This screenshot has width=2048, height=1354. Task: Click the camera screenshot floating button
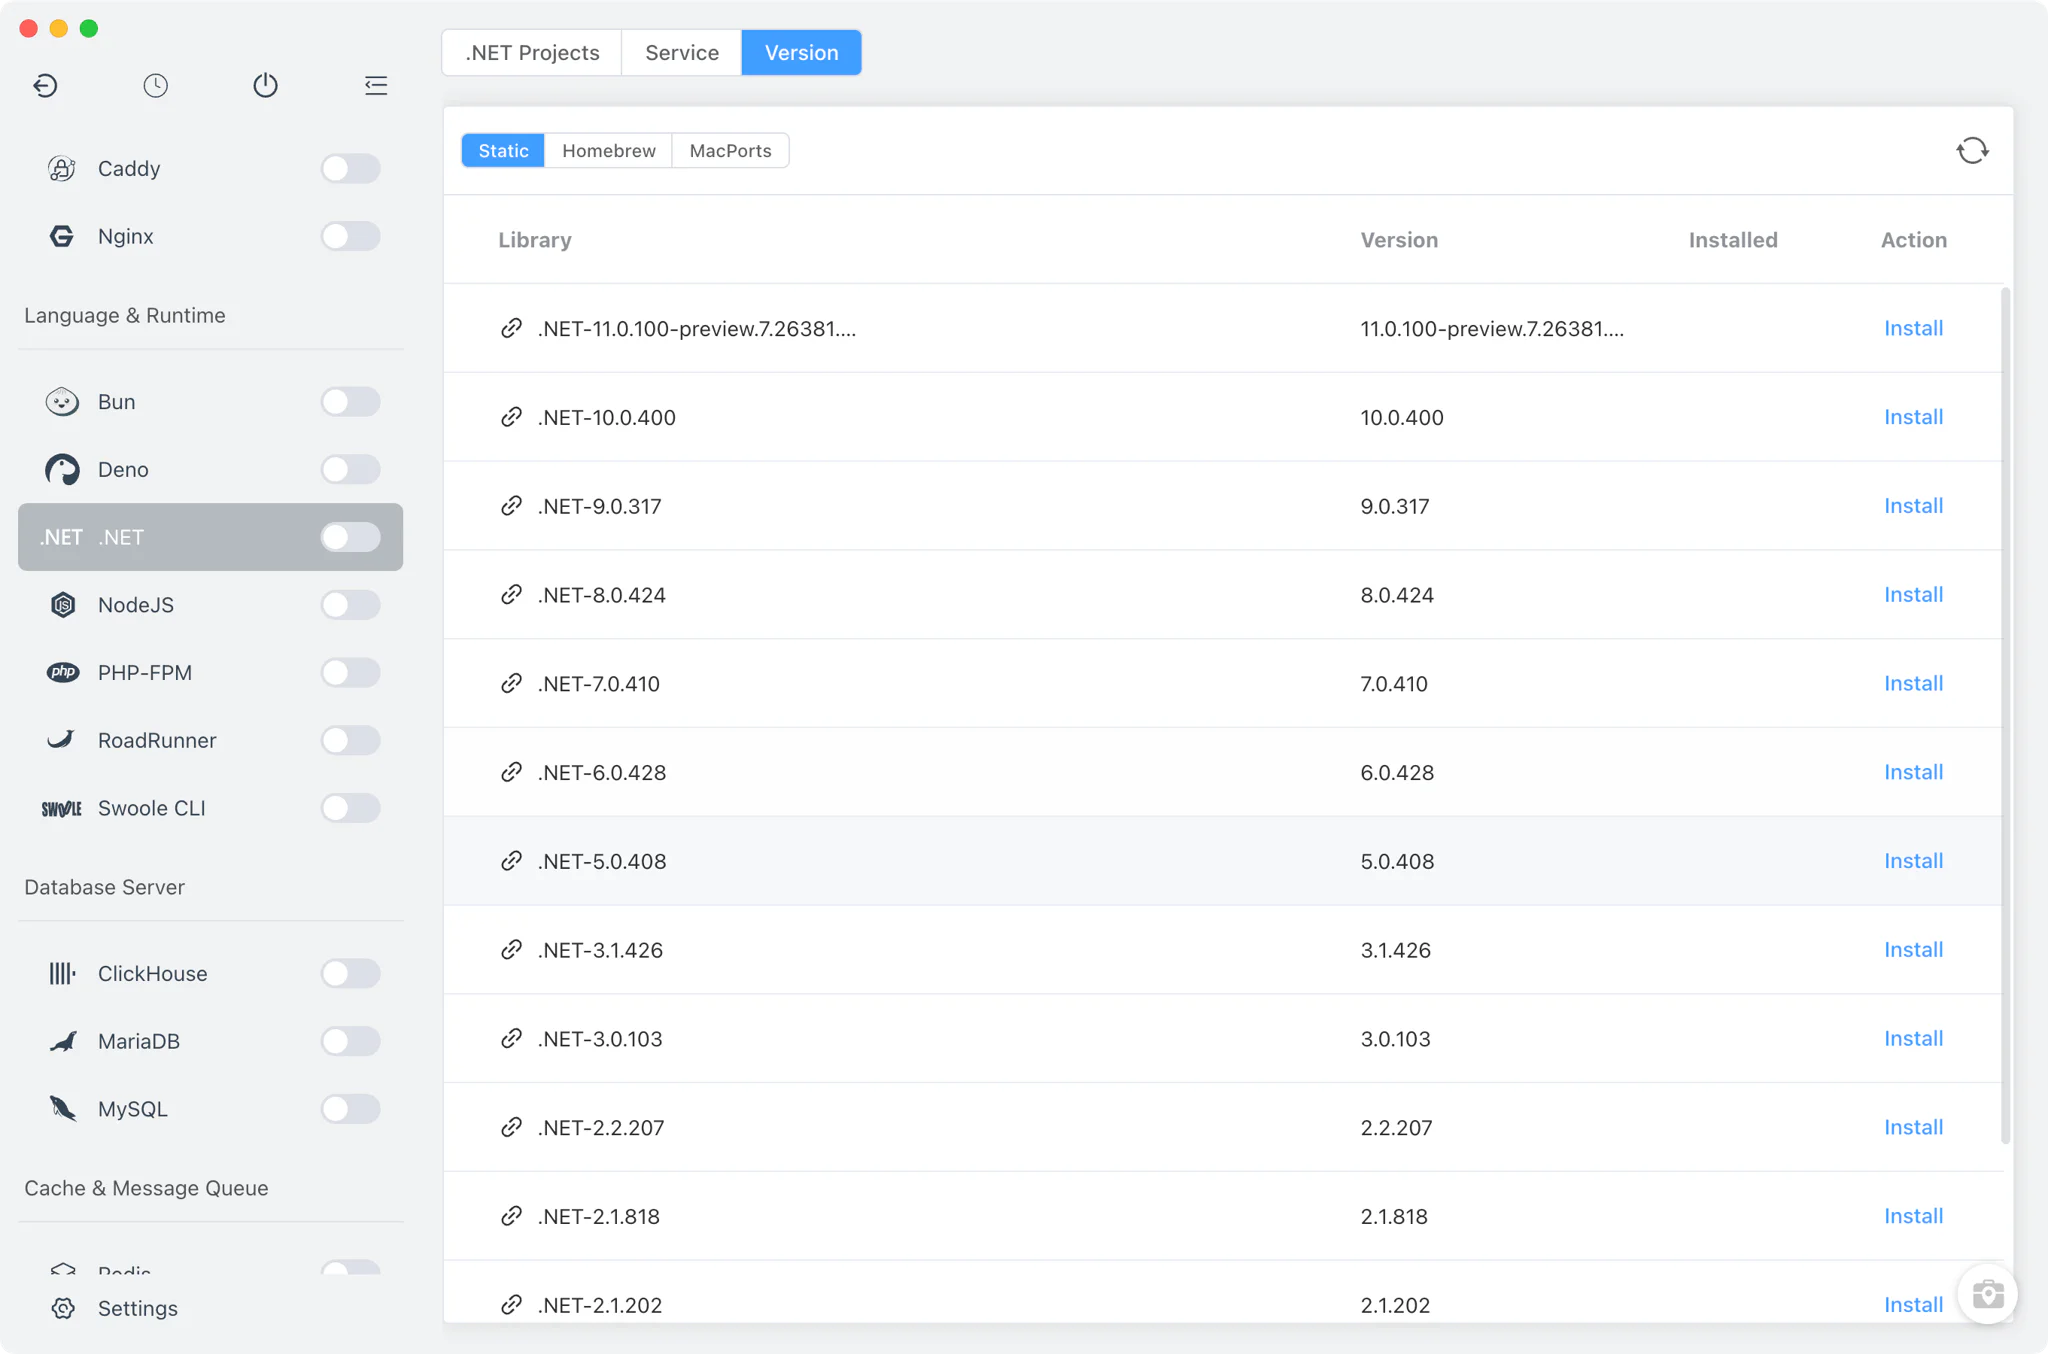point(1987,1294)
